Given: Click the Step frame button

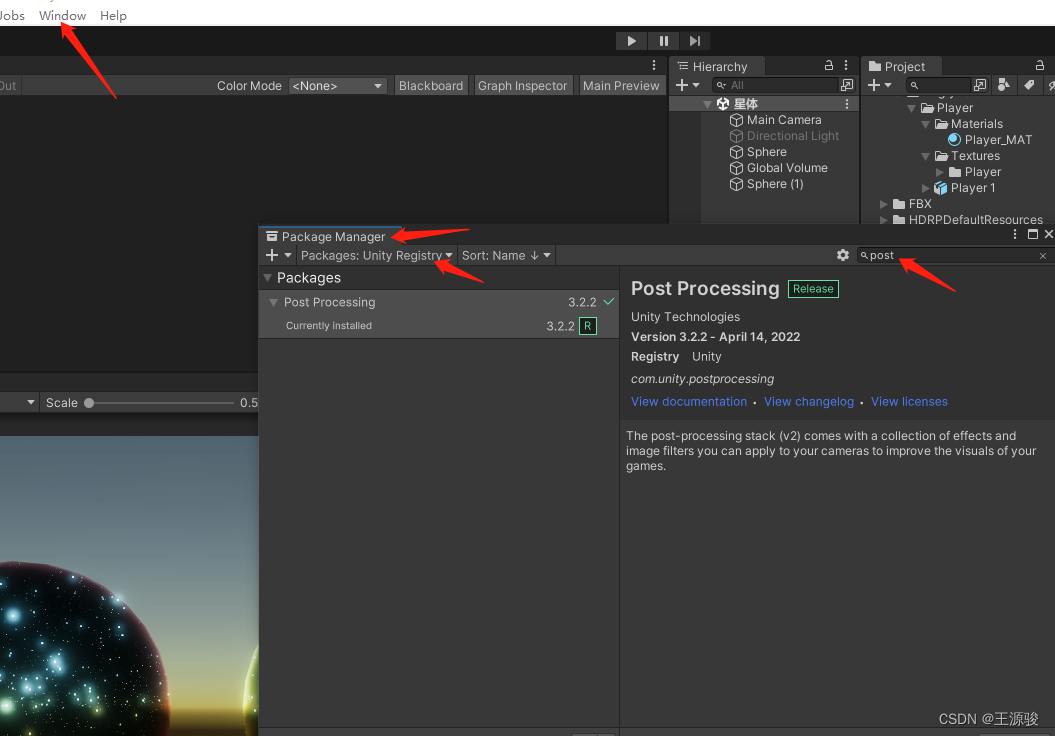Looking at the screenshot, I should [695, 41].
